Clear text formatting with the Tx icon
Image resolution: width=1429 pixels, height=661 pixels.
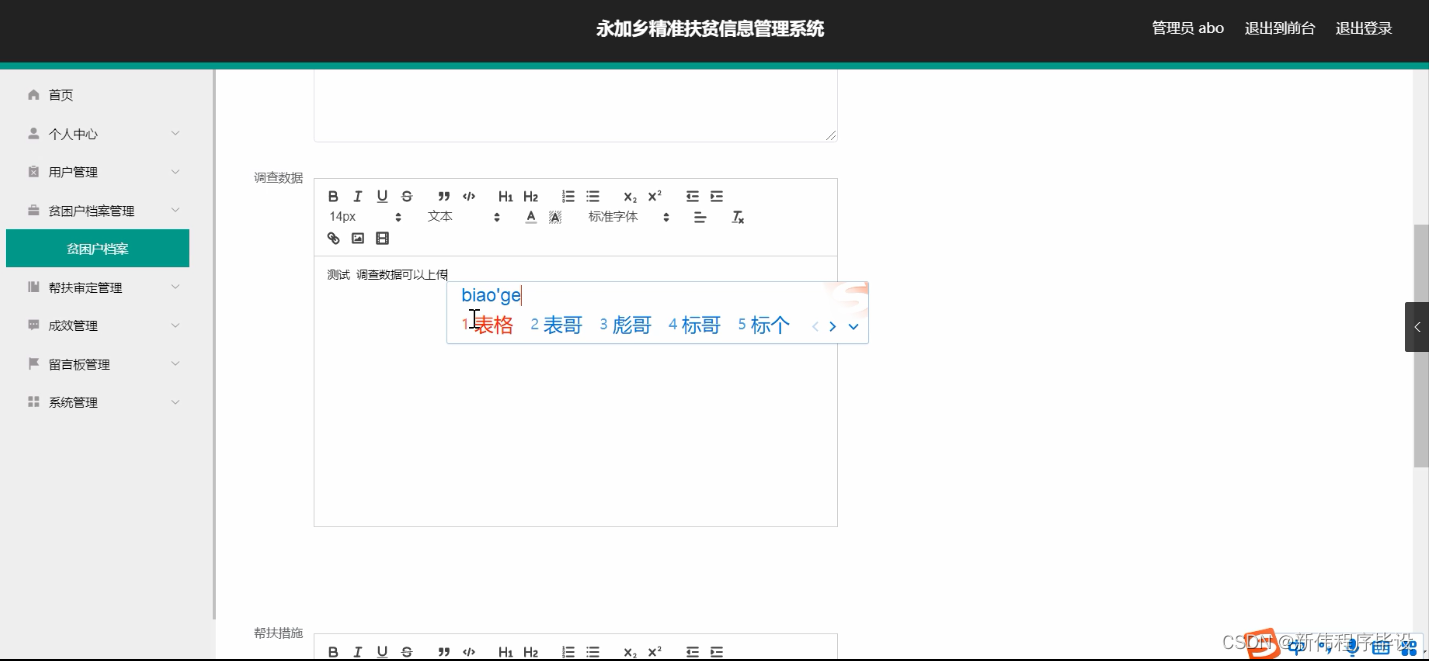click(x=738, y=217)
